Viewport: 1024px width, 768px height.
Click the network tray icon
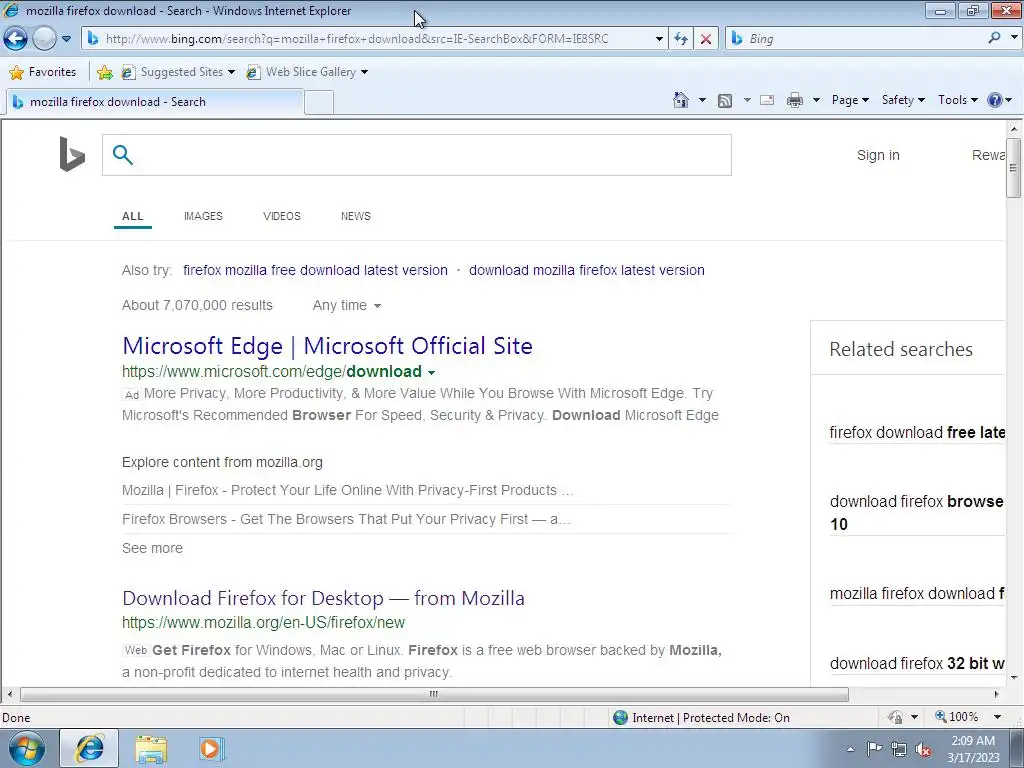pyautogui.click(x=899, y=749)
